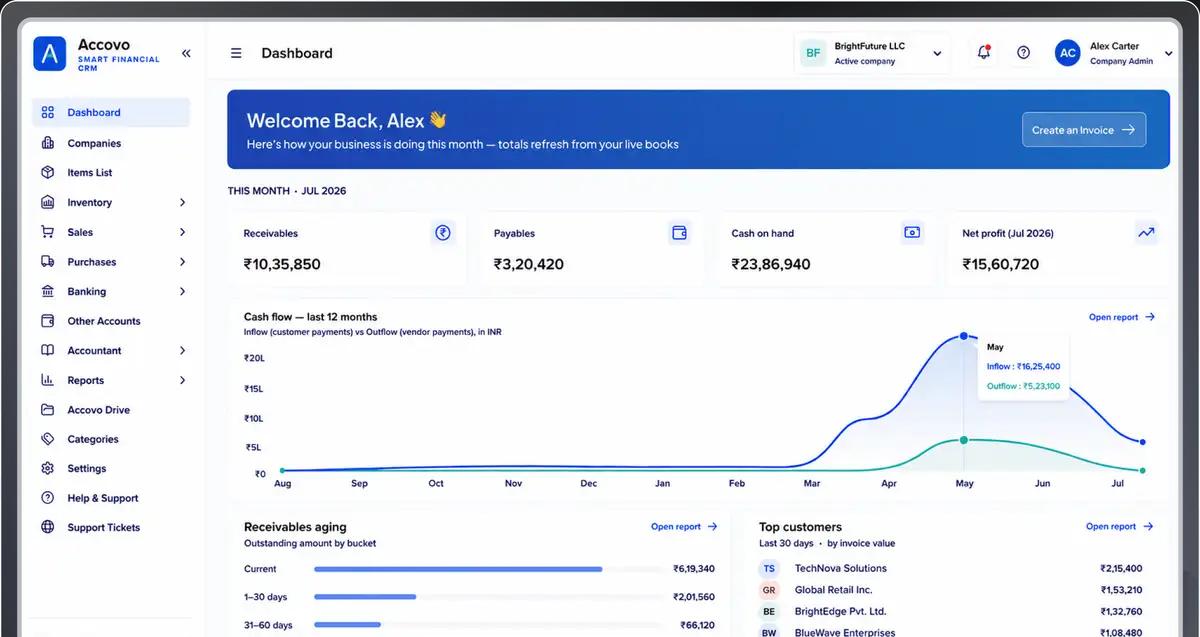
Task: Click the Create an Invoice button
Action: coord(1084,129)
